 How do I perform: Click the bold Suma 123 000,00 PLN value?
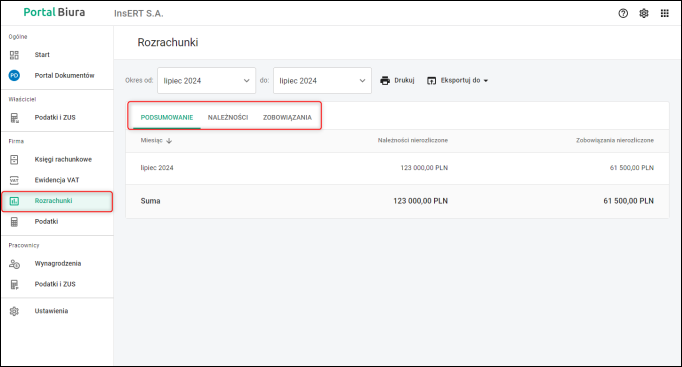pos(421,201)
